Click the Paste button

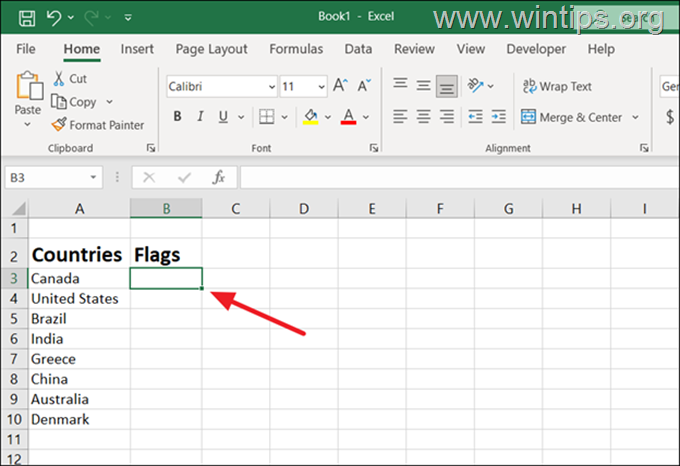pyautogui.click(x=28, y=100)
